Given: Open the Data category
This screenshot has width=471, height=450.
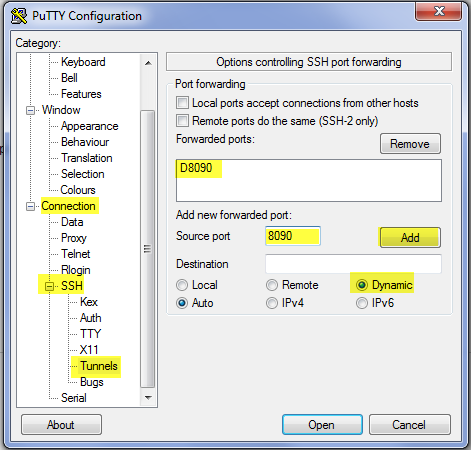Looking at the screenshot, I should point(72,222).
